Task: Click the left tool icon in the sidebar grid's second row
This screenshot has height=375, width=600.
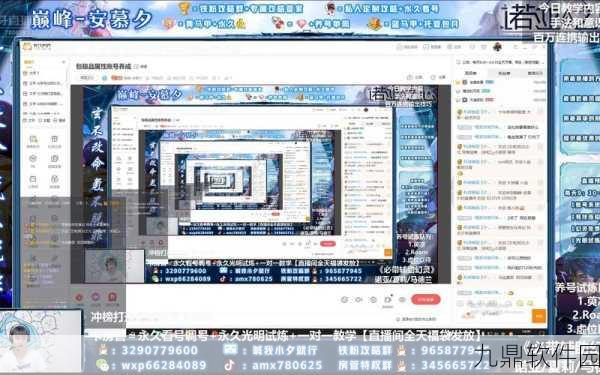Action: click(x=33, y=158)
